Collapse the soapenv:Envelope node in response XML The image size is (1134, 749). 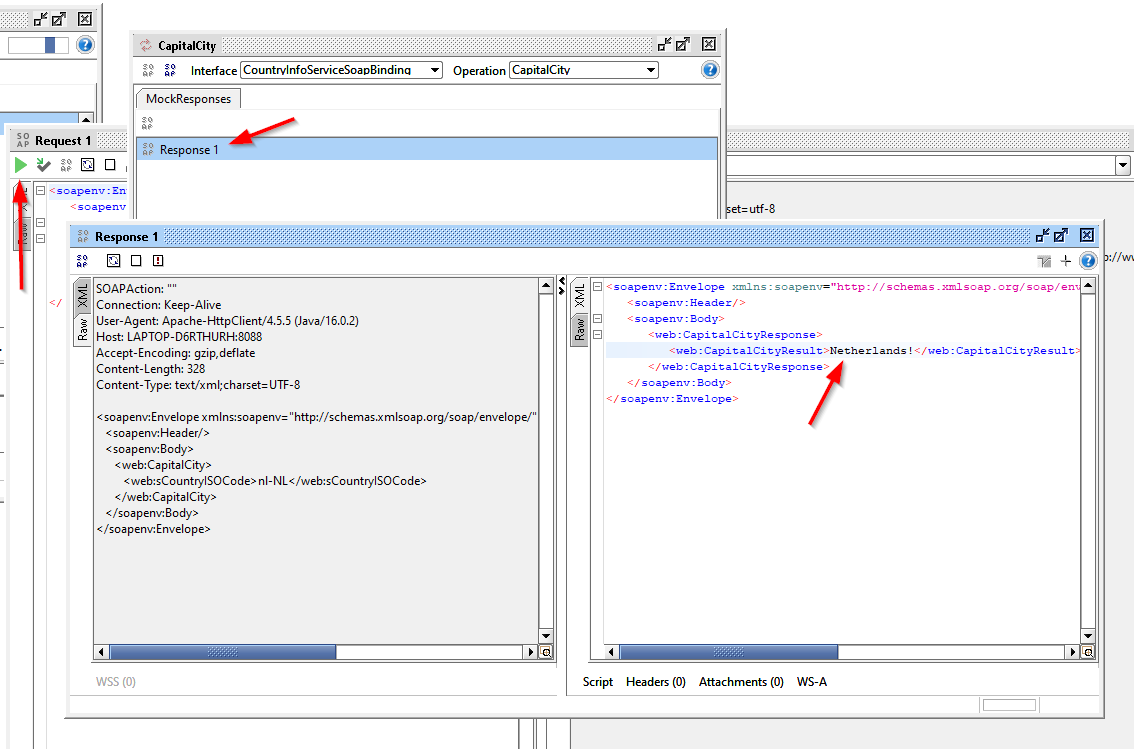[x=597, y=286]
